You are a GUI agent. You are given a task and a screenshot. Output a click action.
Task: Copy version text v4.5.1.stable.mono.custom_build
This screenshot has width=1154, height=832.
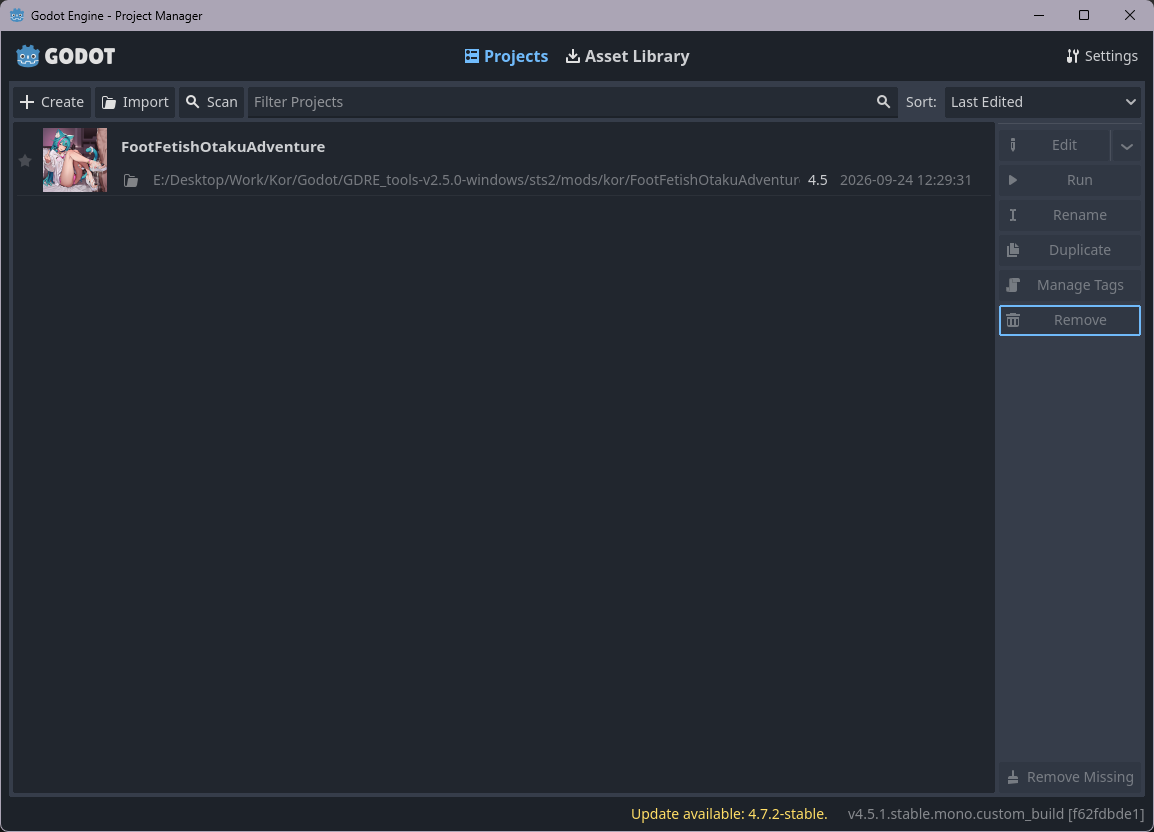995,814
